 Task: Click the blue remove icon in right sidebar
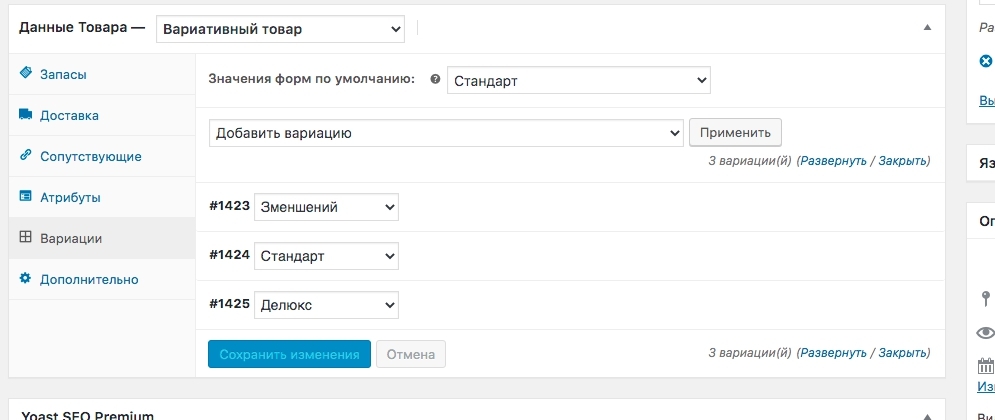point(985,60)
